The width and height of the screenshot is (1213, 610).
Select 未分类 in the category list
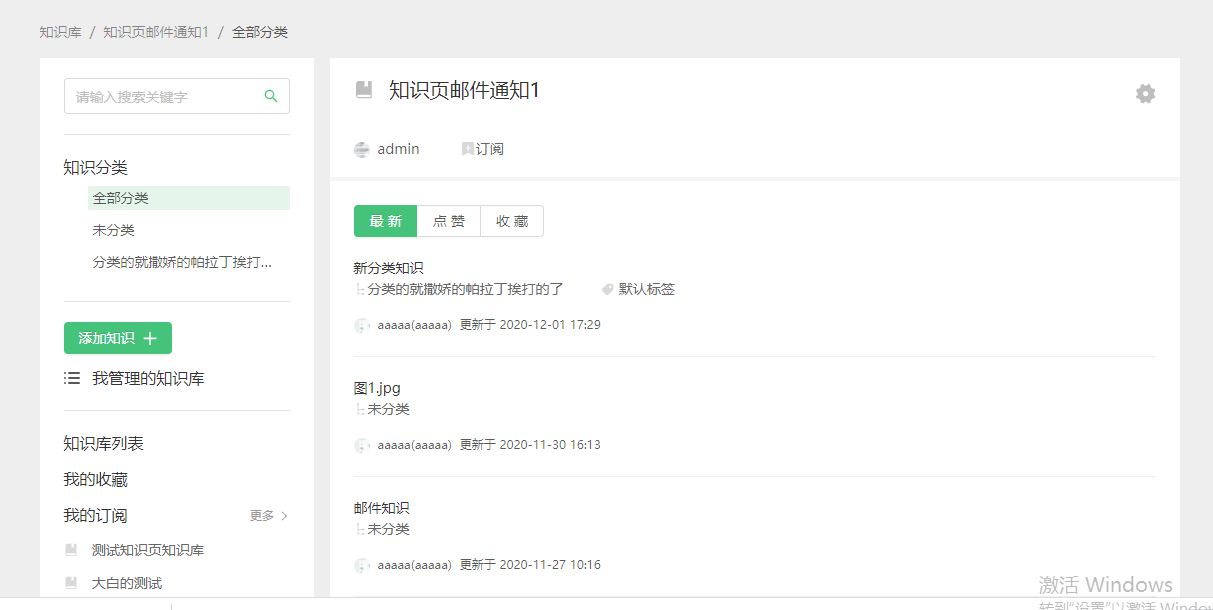coord(113,230)
